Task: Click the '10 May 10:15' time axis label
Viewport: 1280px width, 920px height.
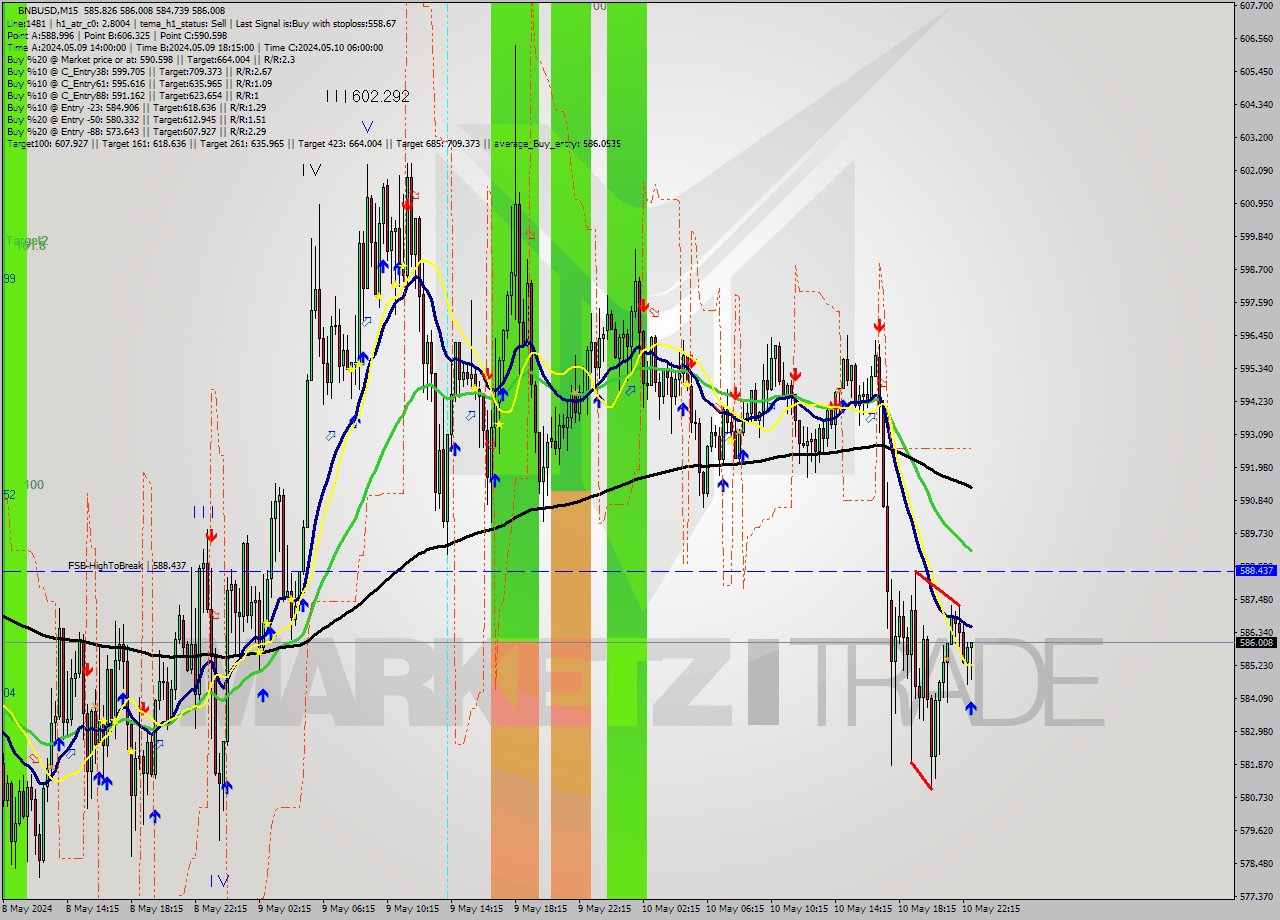Action: 799,909
